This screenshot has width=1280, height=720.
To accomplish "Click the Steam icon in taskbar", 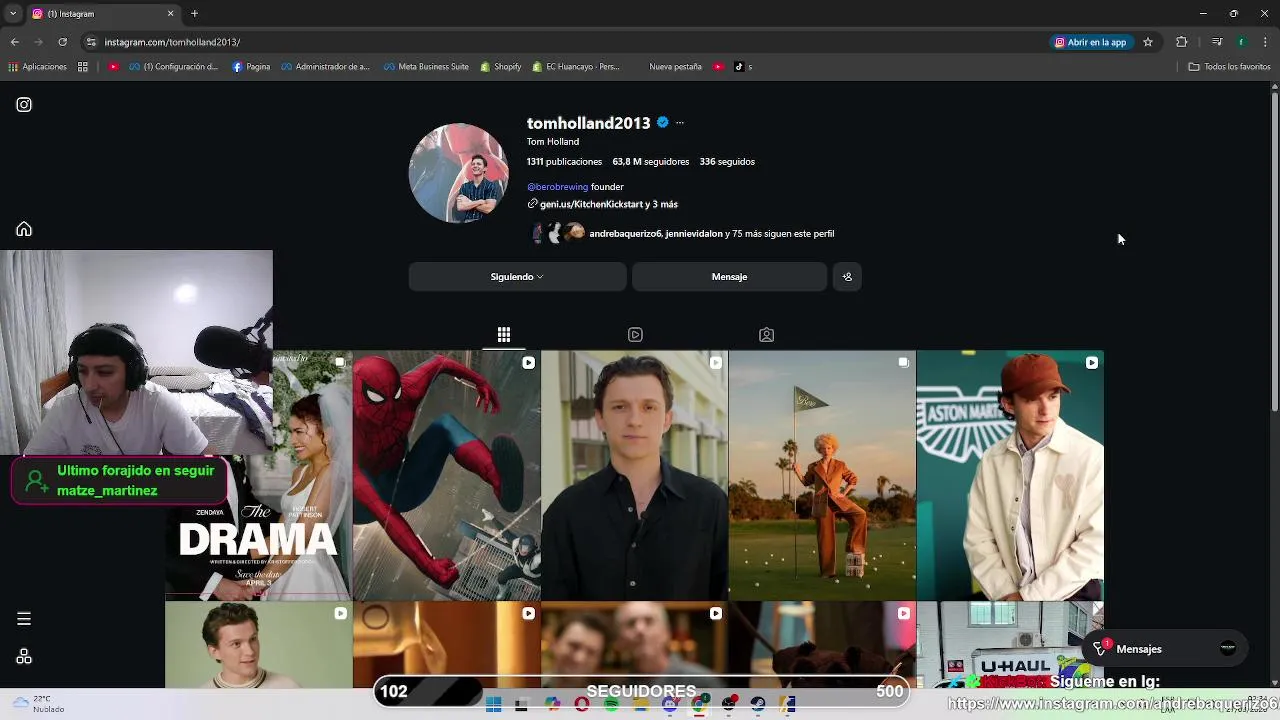I will [758, 704].
